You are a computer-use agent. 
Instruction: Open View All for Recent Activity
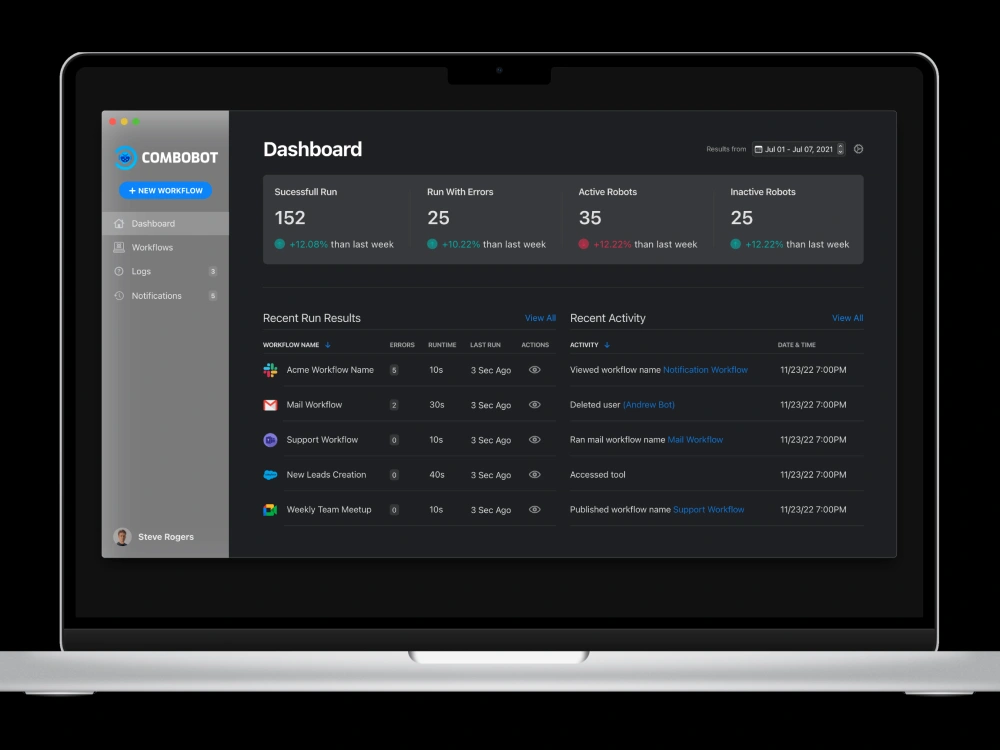847,318
